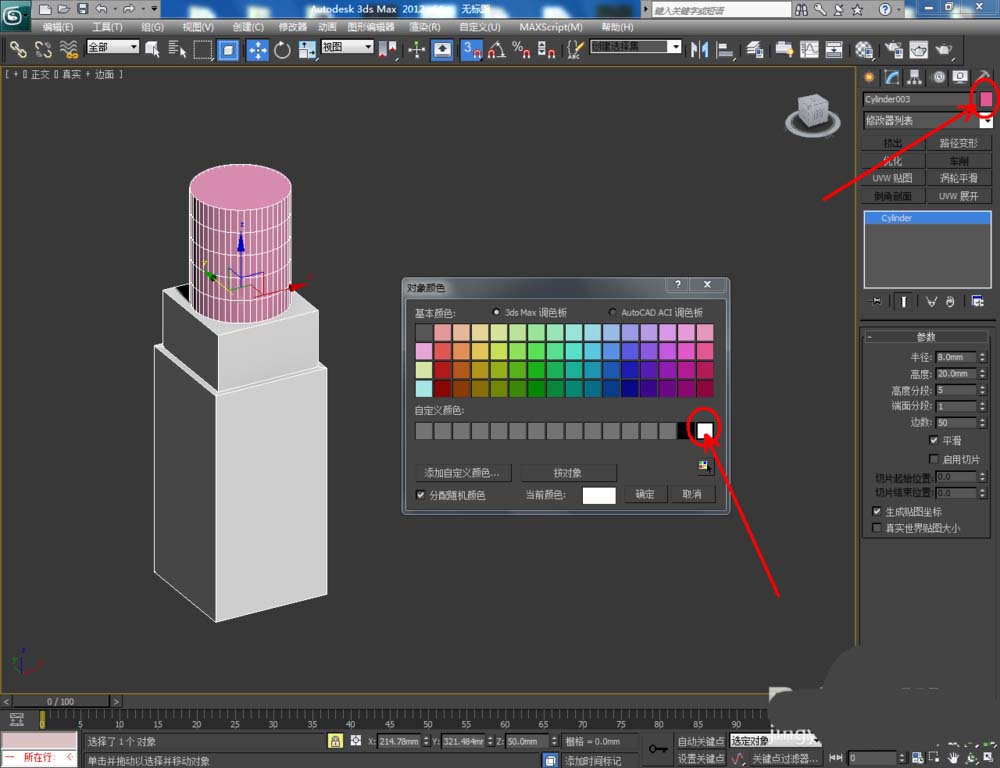Open the 渲染(R) menu
The image size is (1000, 768).
tap(426, 27)
